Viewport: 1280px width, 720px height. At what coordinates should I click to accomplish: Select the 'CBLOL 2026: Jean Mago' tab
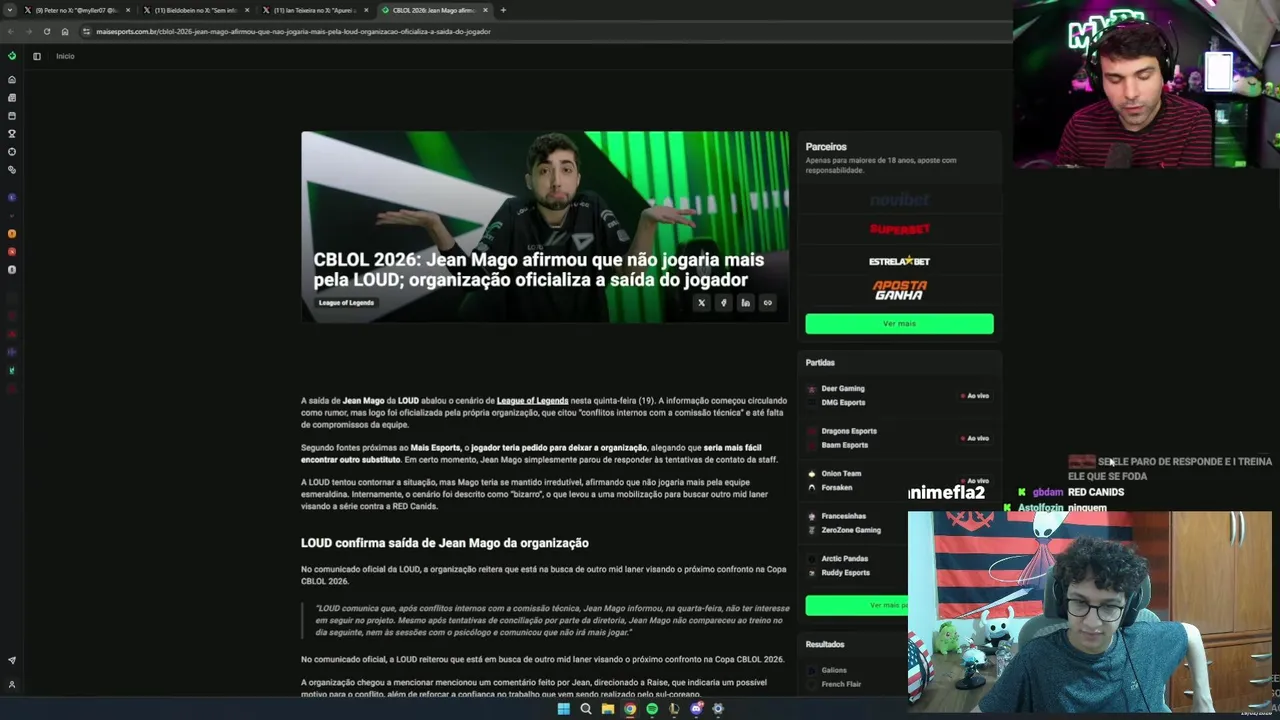pyautogui.click(x=434, y=10)
